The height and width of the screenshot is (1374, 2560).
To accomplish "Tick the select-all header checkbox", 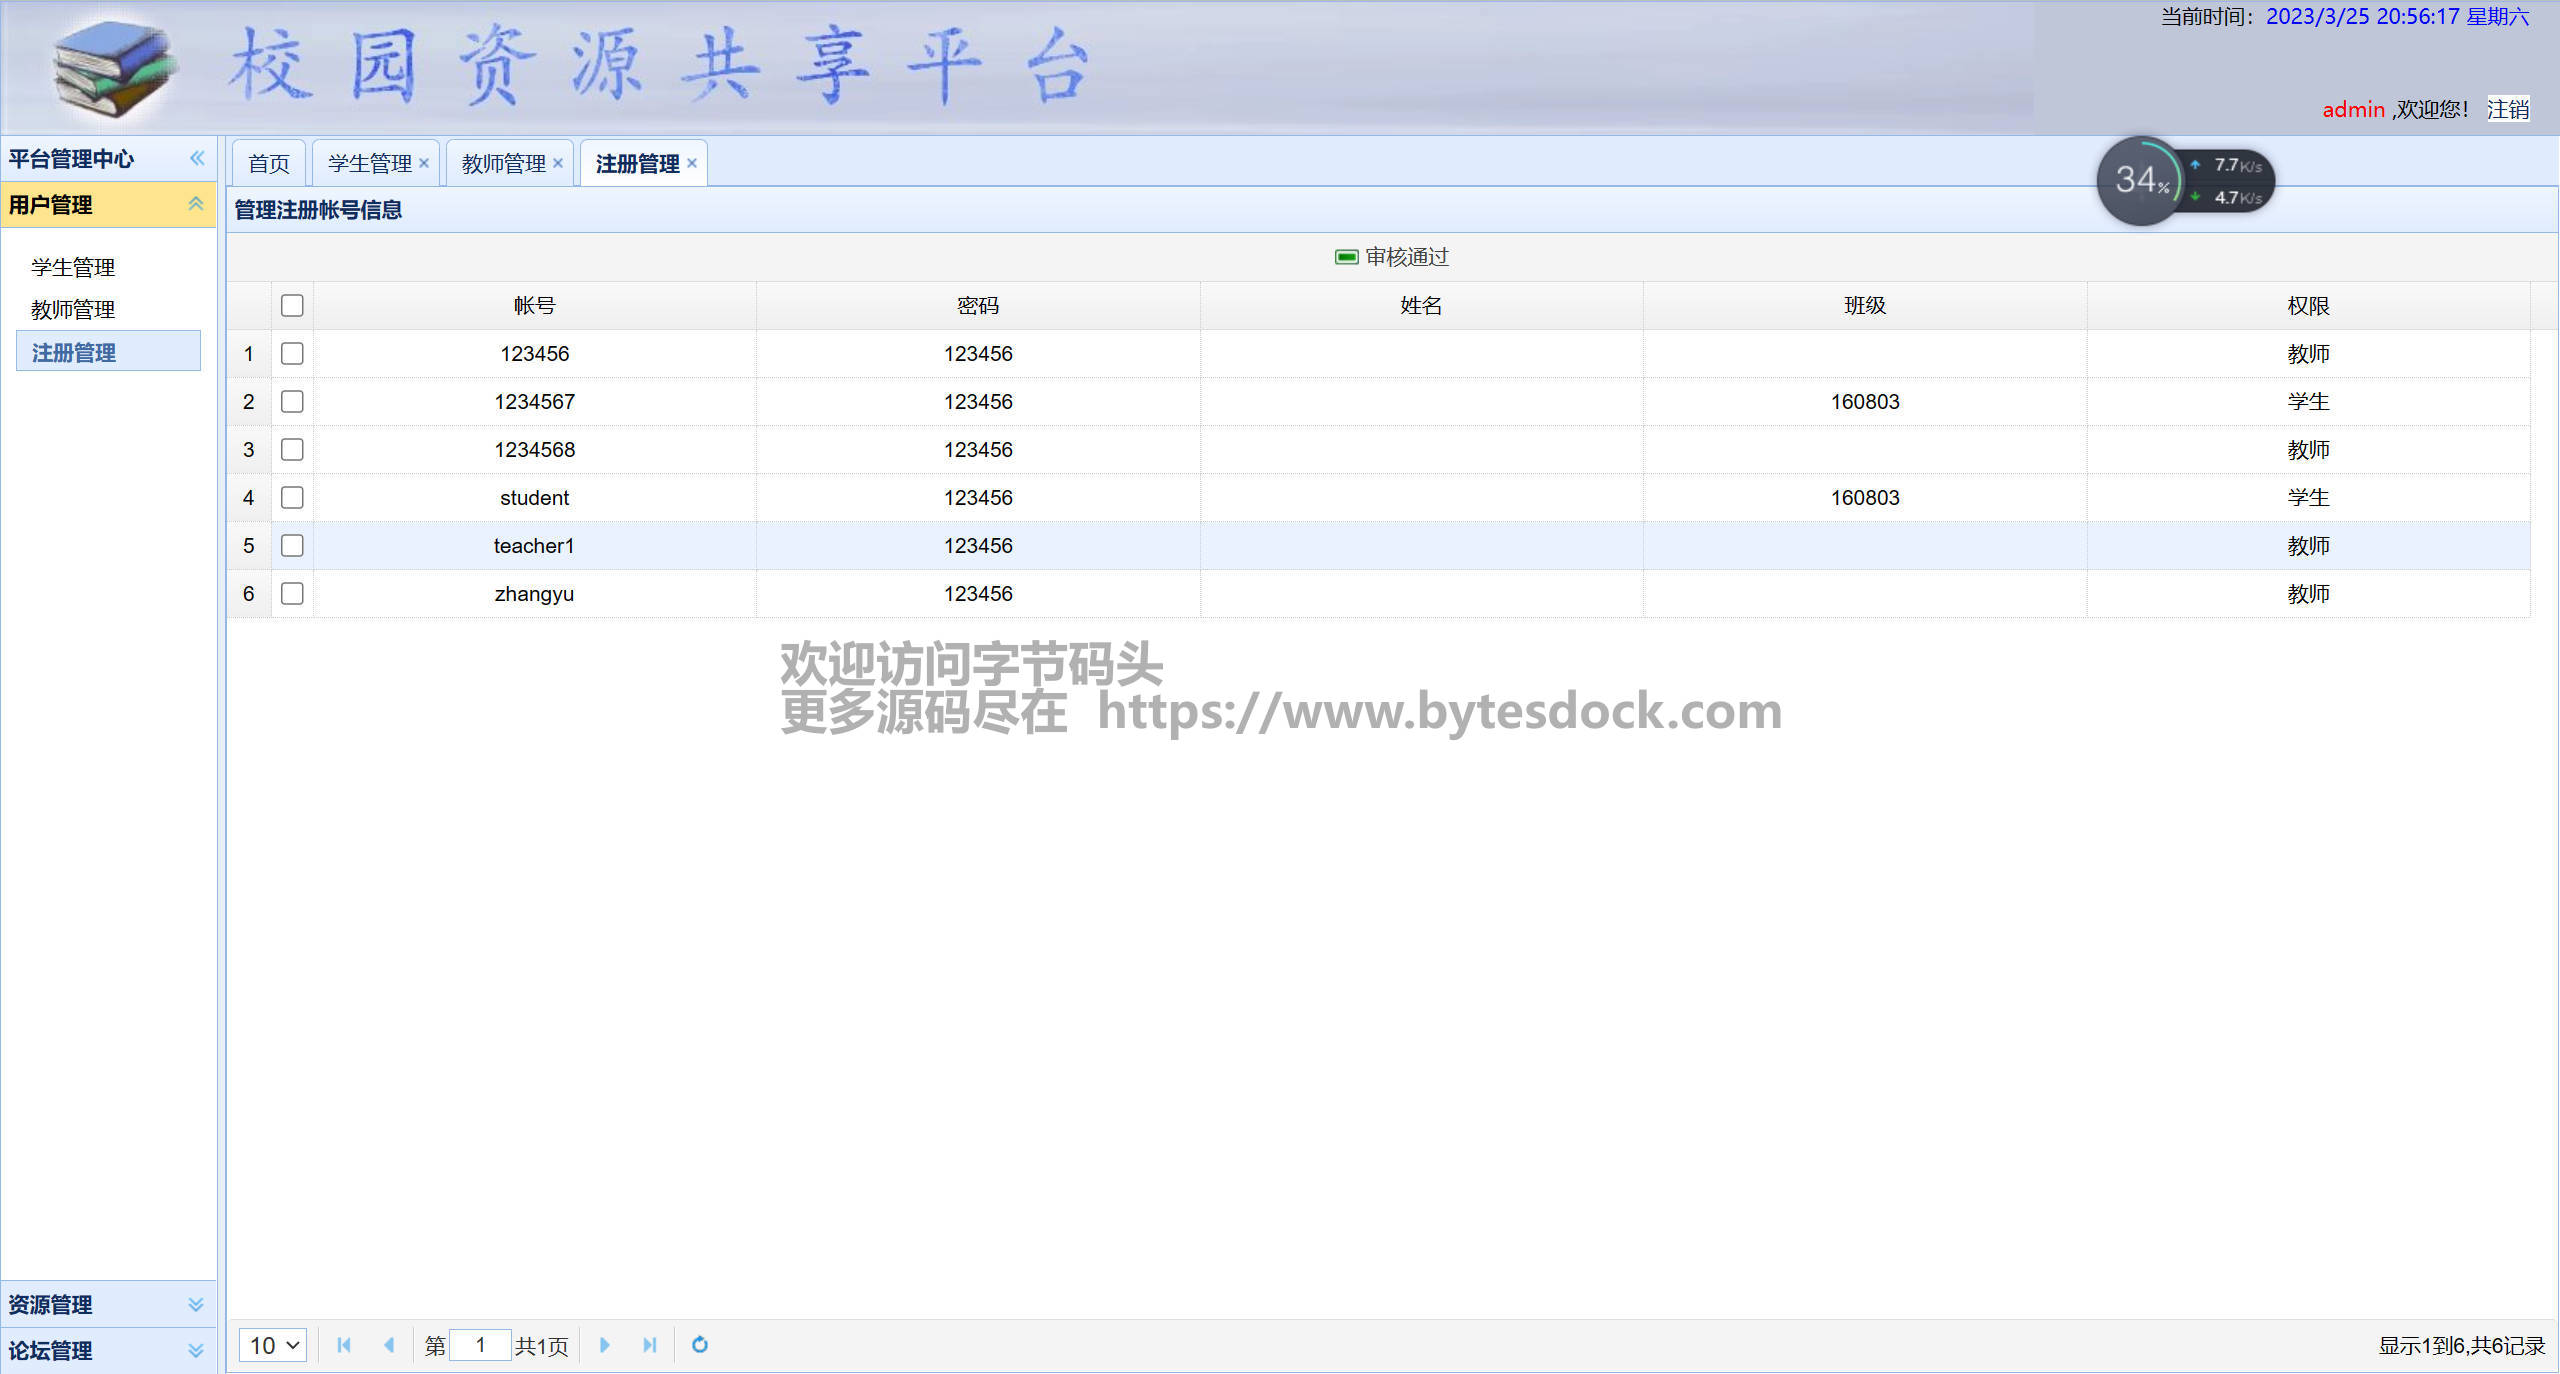I will 292,305.
